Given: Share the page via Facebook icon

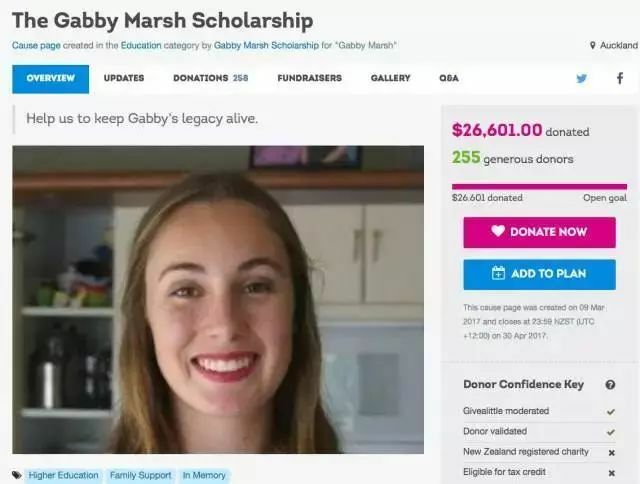Looking at the screenshot, I should (620, 78).
